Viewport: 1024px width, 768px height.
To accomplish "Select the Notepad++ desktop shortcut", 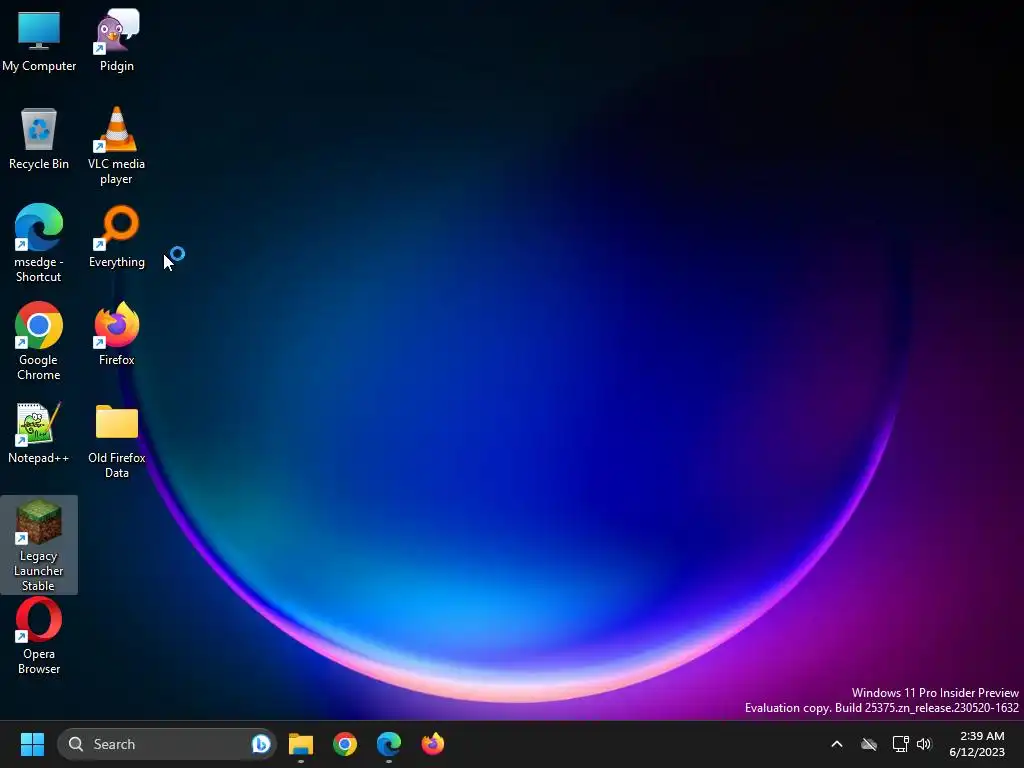I will tap(39, 434).
